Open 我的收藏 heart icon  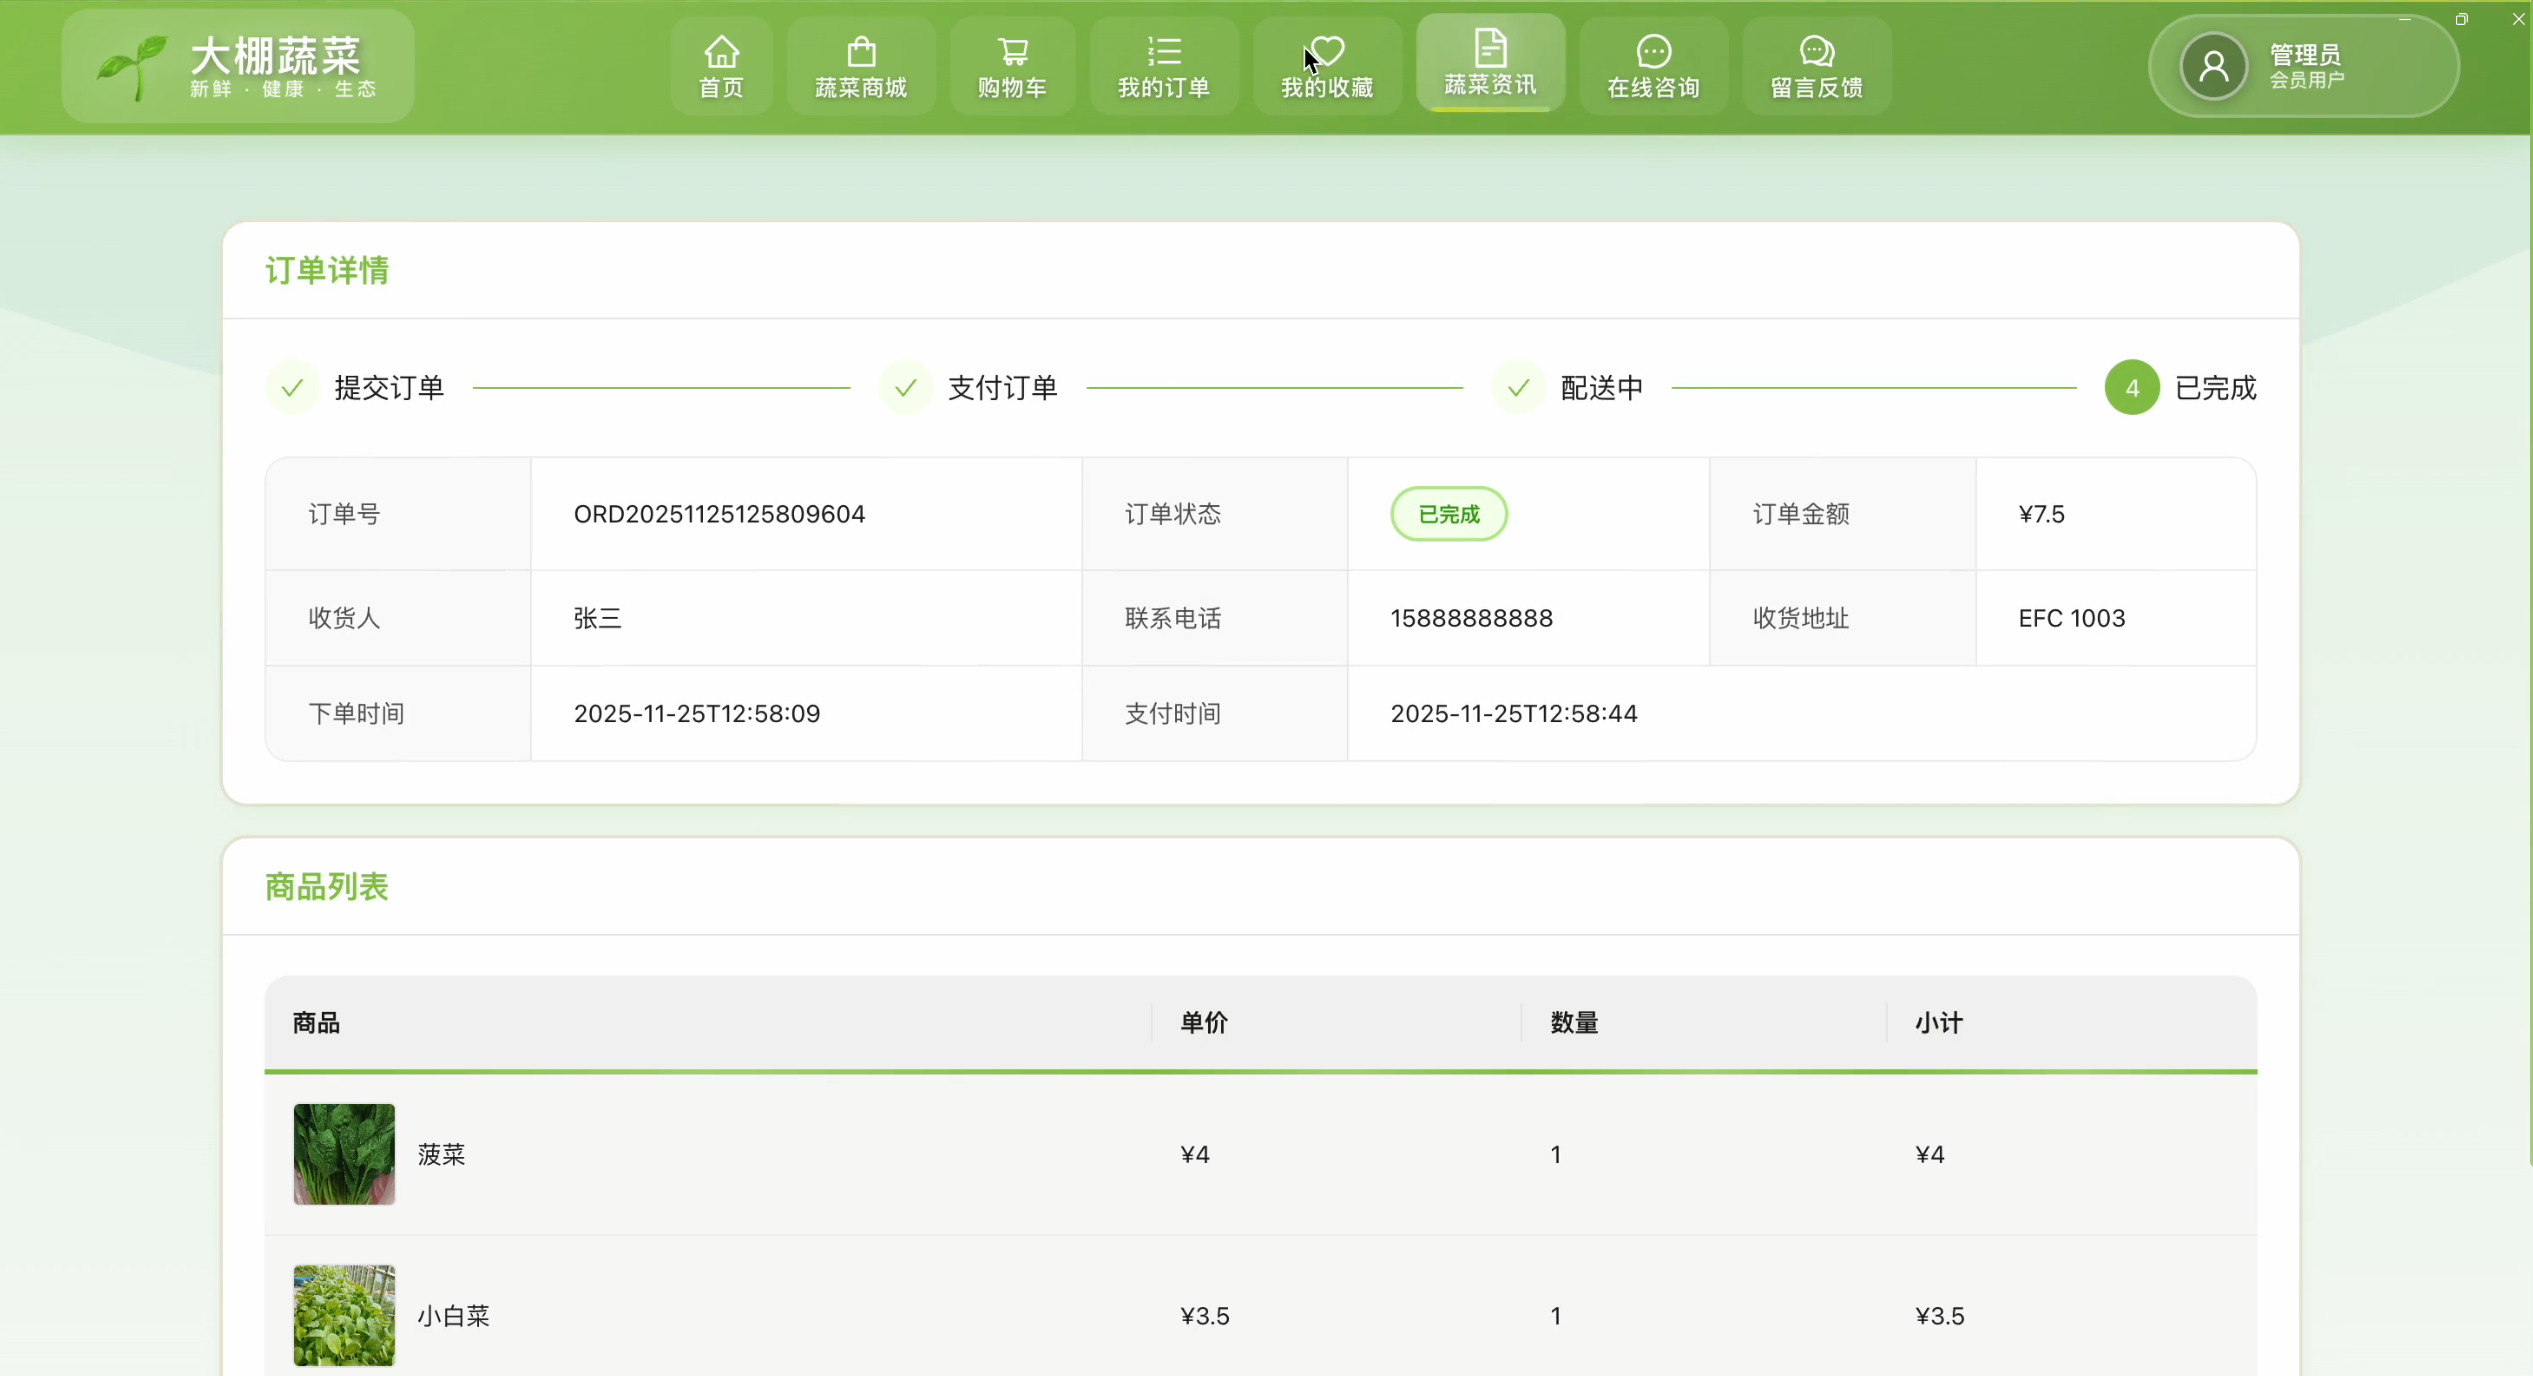click(x=1328, y=50)
